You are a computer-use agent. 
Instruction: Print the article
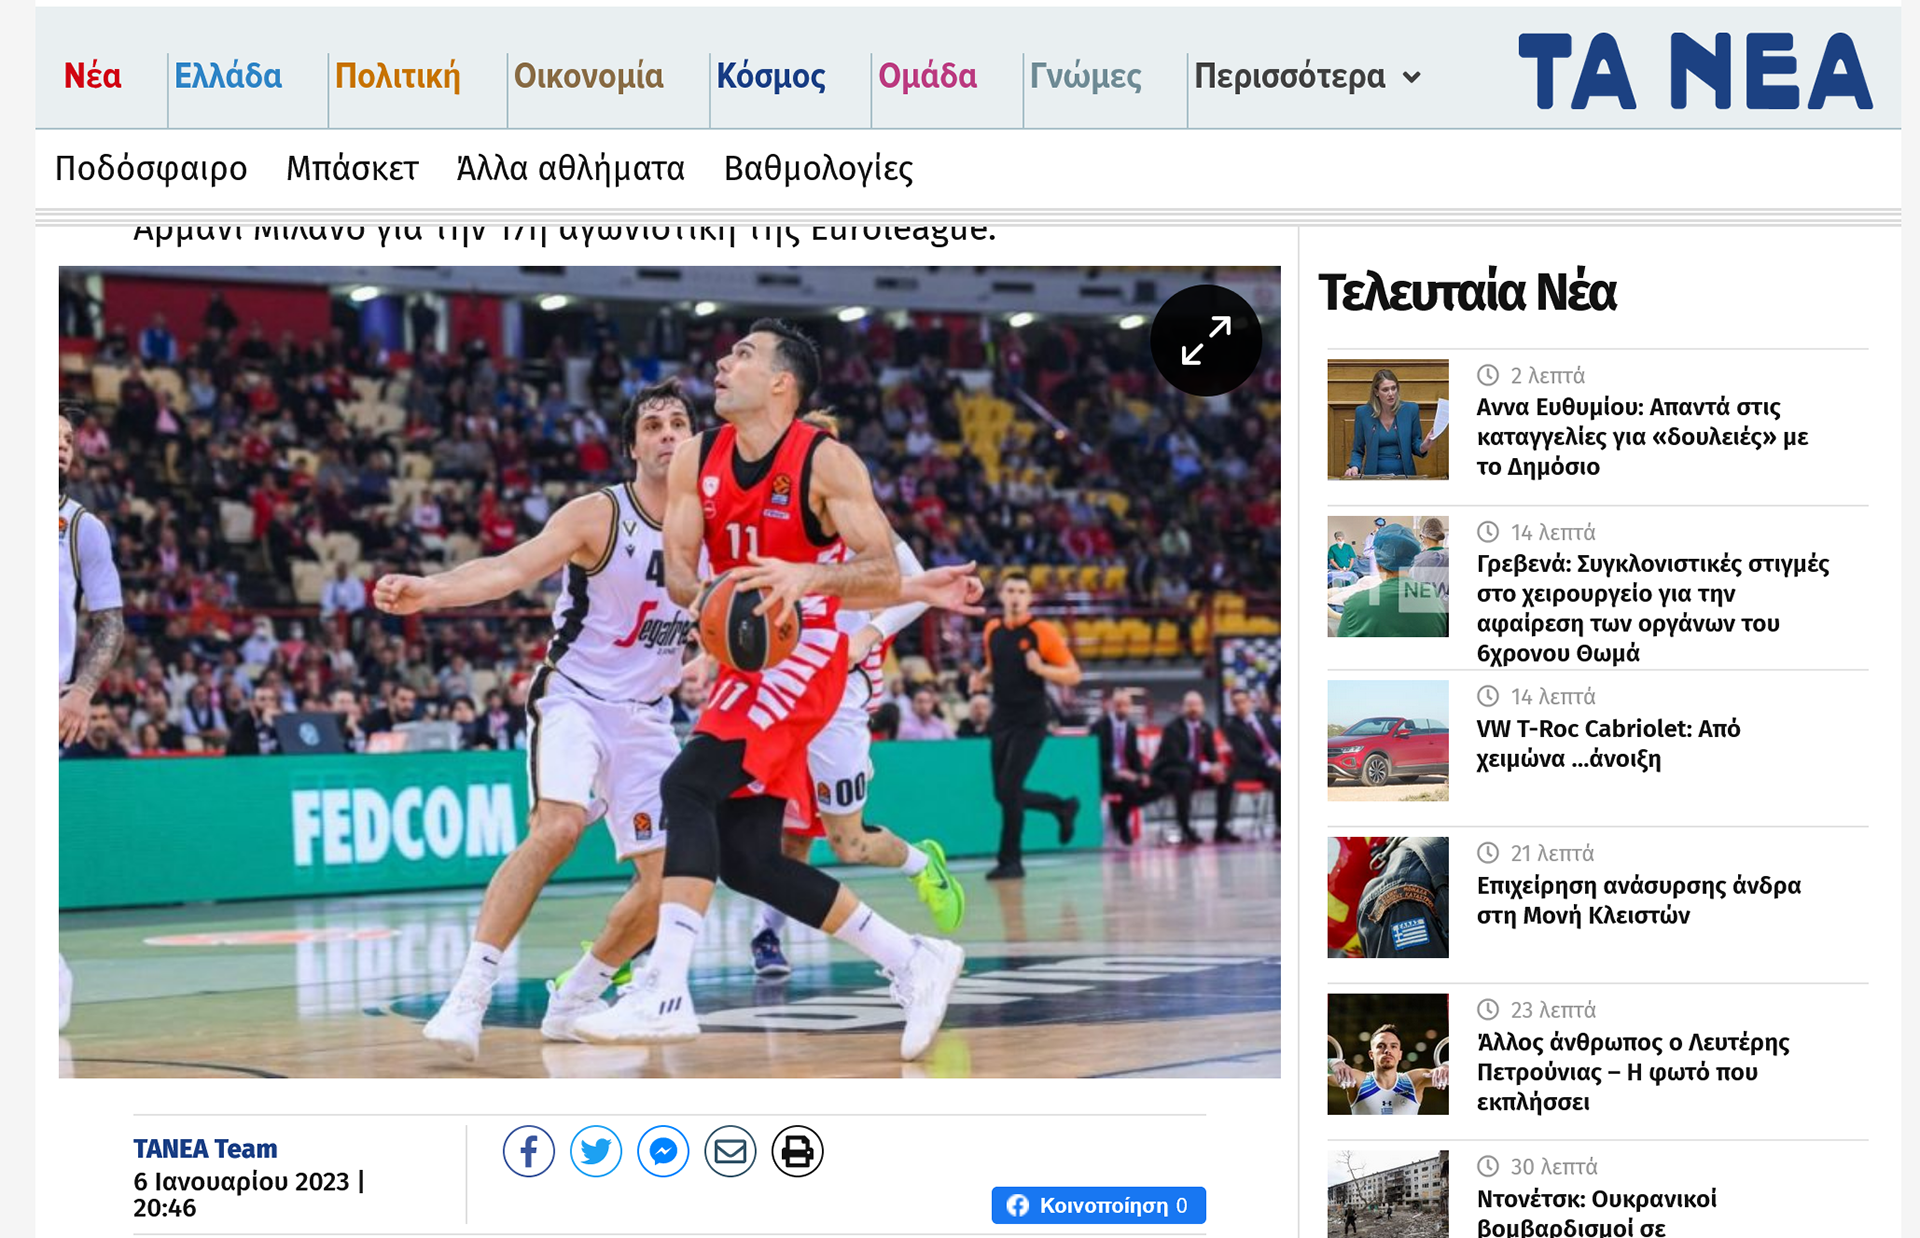[797, 1152]
